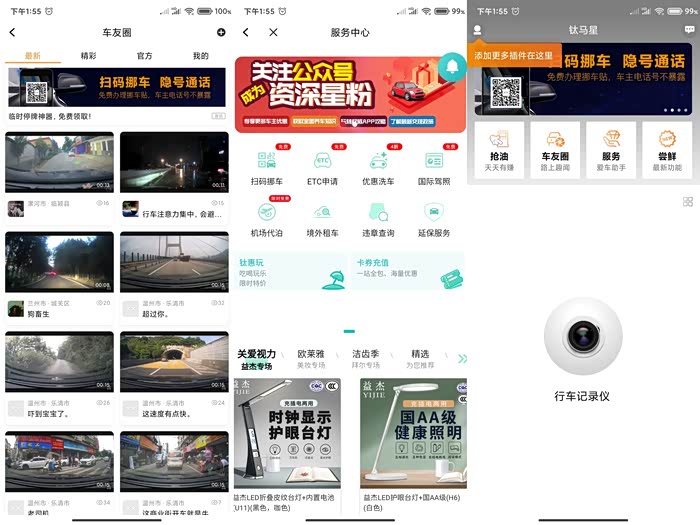Open the 国际驾照 service
Image resolution: width=700 pixels, height=525 pixels.
434,168
